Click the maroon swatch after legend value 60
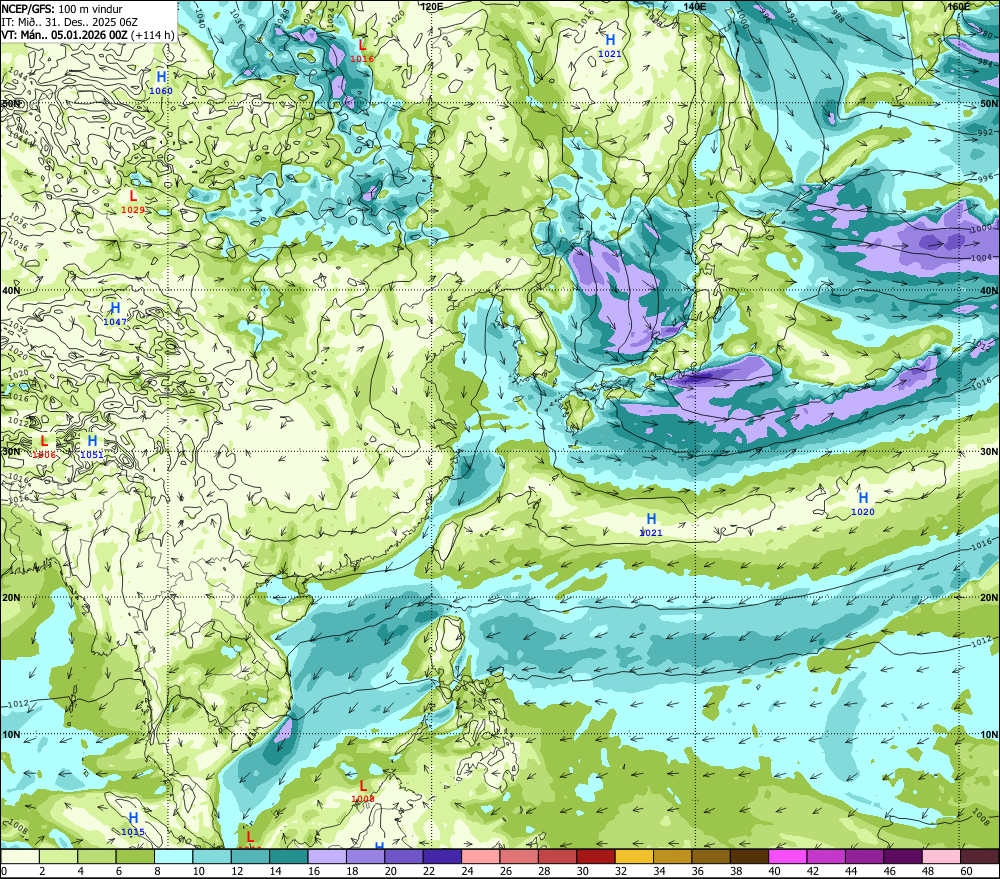The height and width of the screenshot is (879, 1000). click(979, 856)
